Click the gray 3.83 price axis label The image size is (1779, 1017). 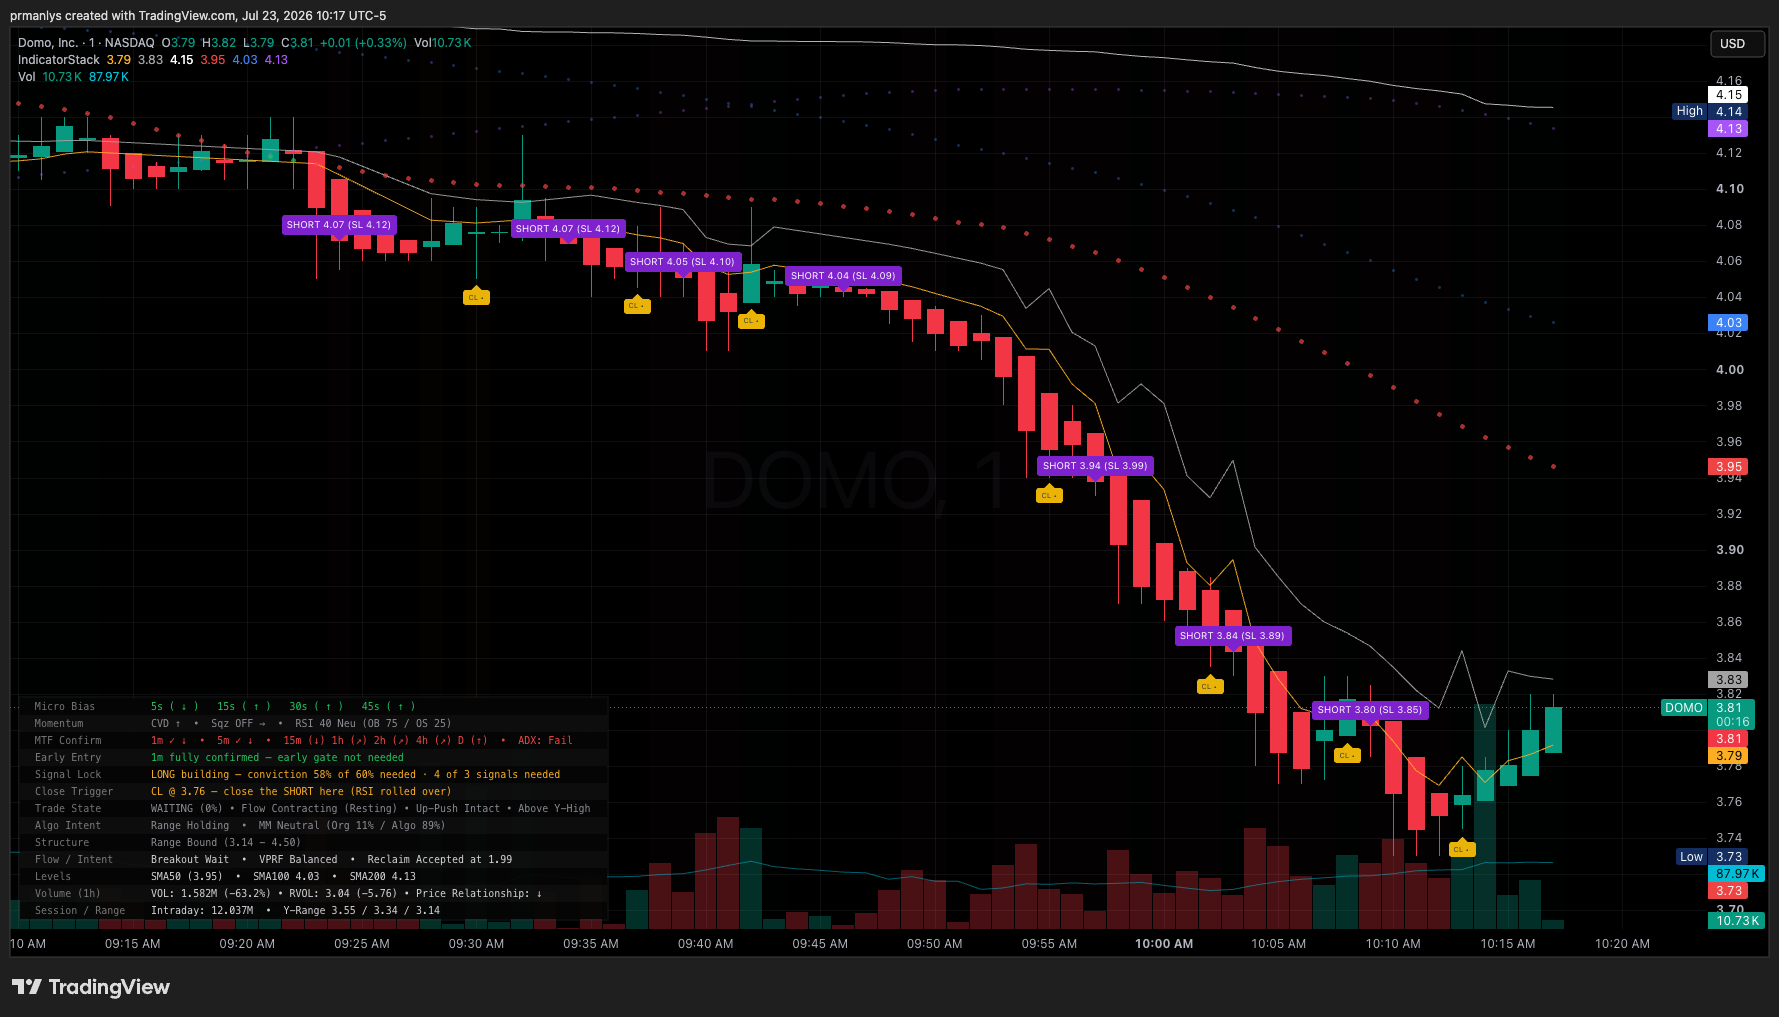(x=1729, y=680)
